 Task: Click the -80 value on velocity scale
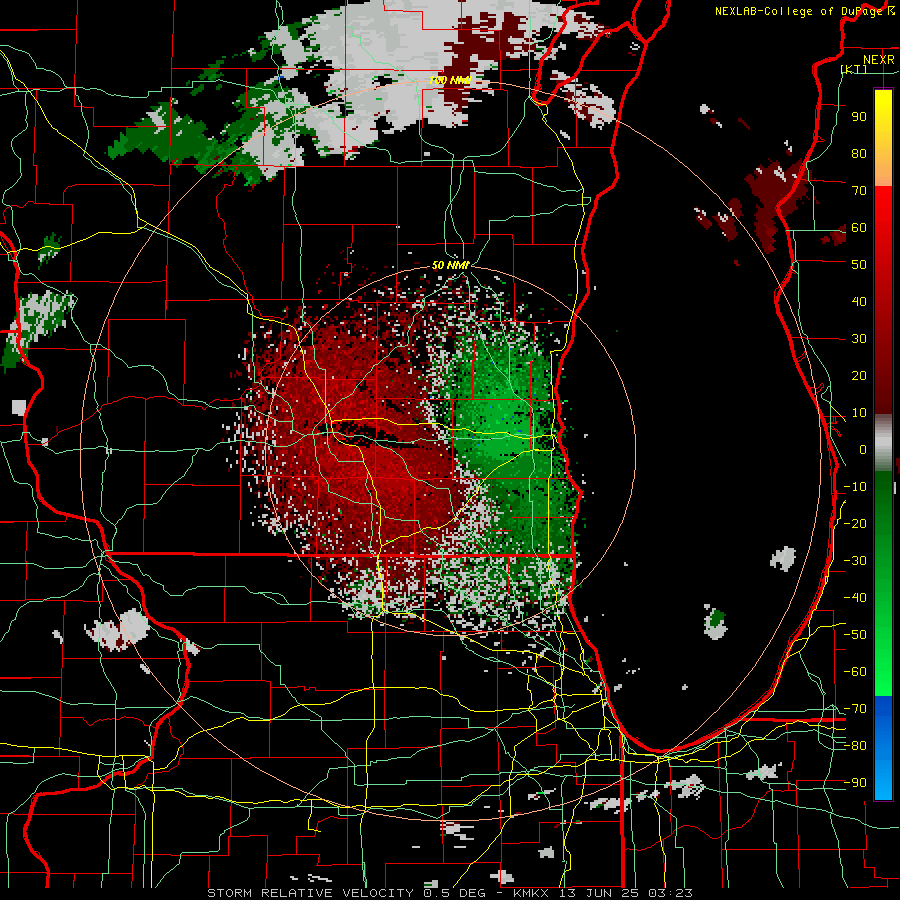(x=855, y=746)
